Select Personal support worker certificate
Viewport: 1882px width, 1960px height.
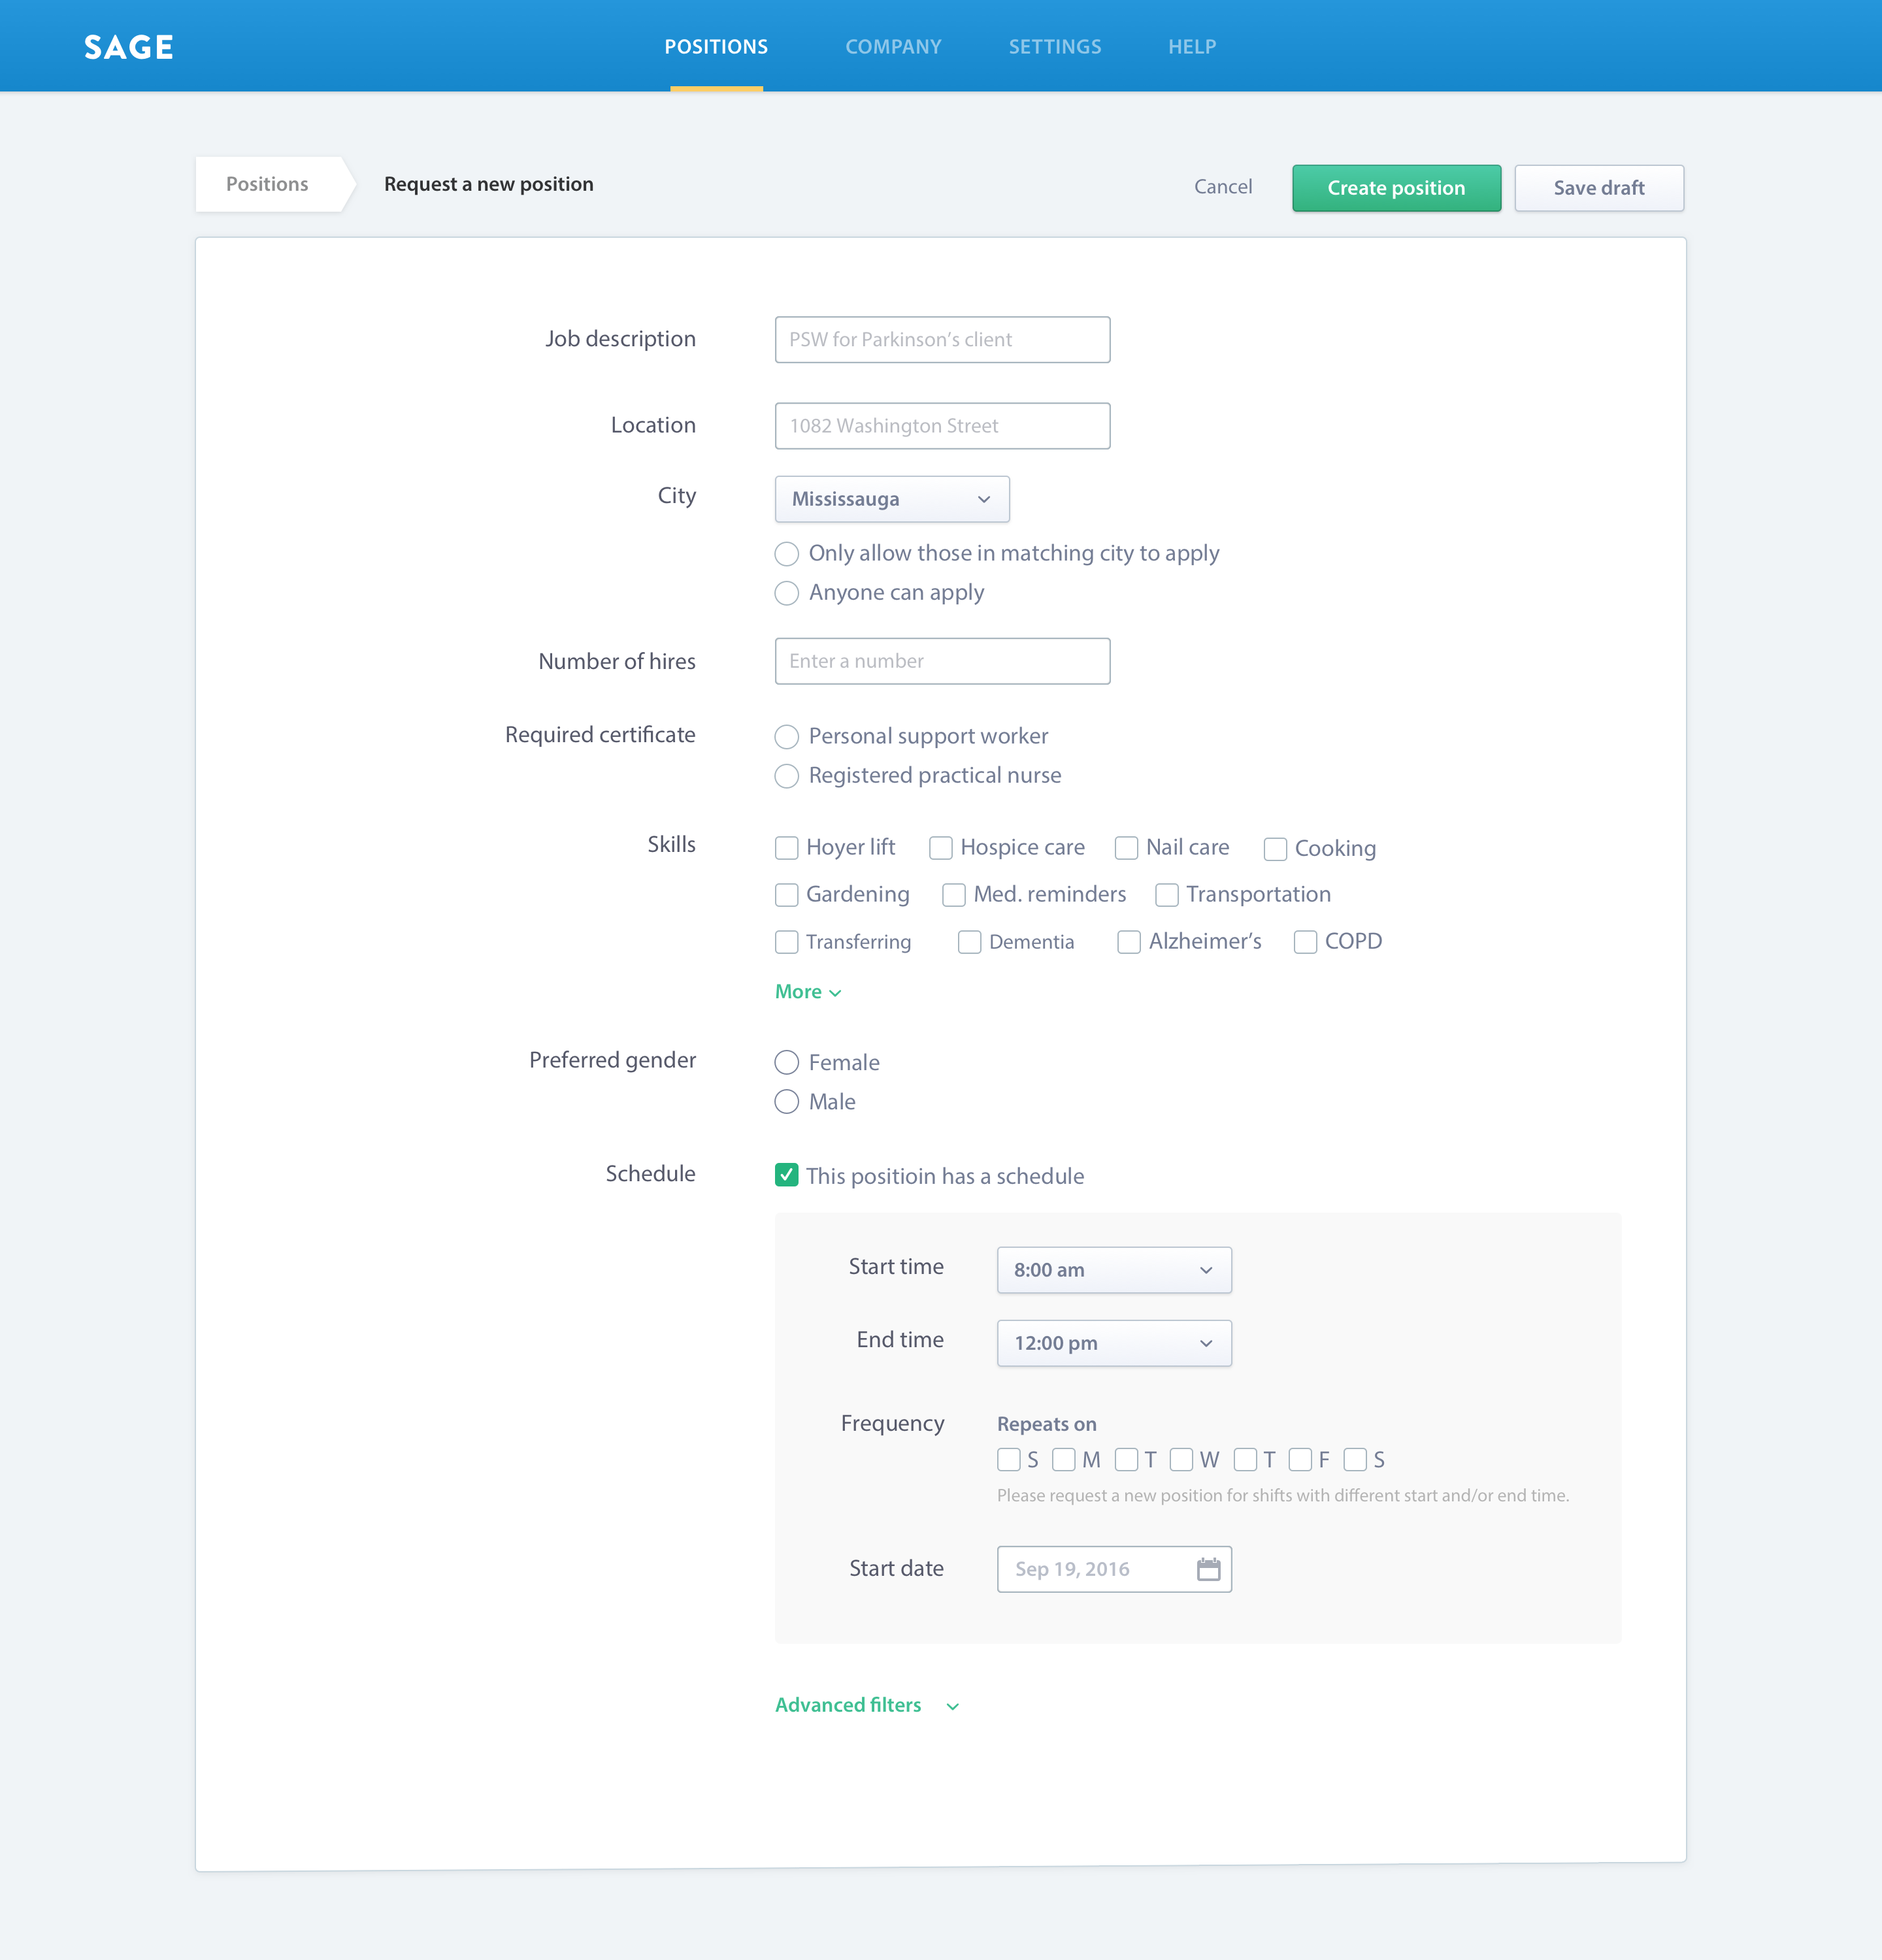pos(787,737)
